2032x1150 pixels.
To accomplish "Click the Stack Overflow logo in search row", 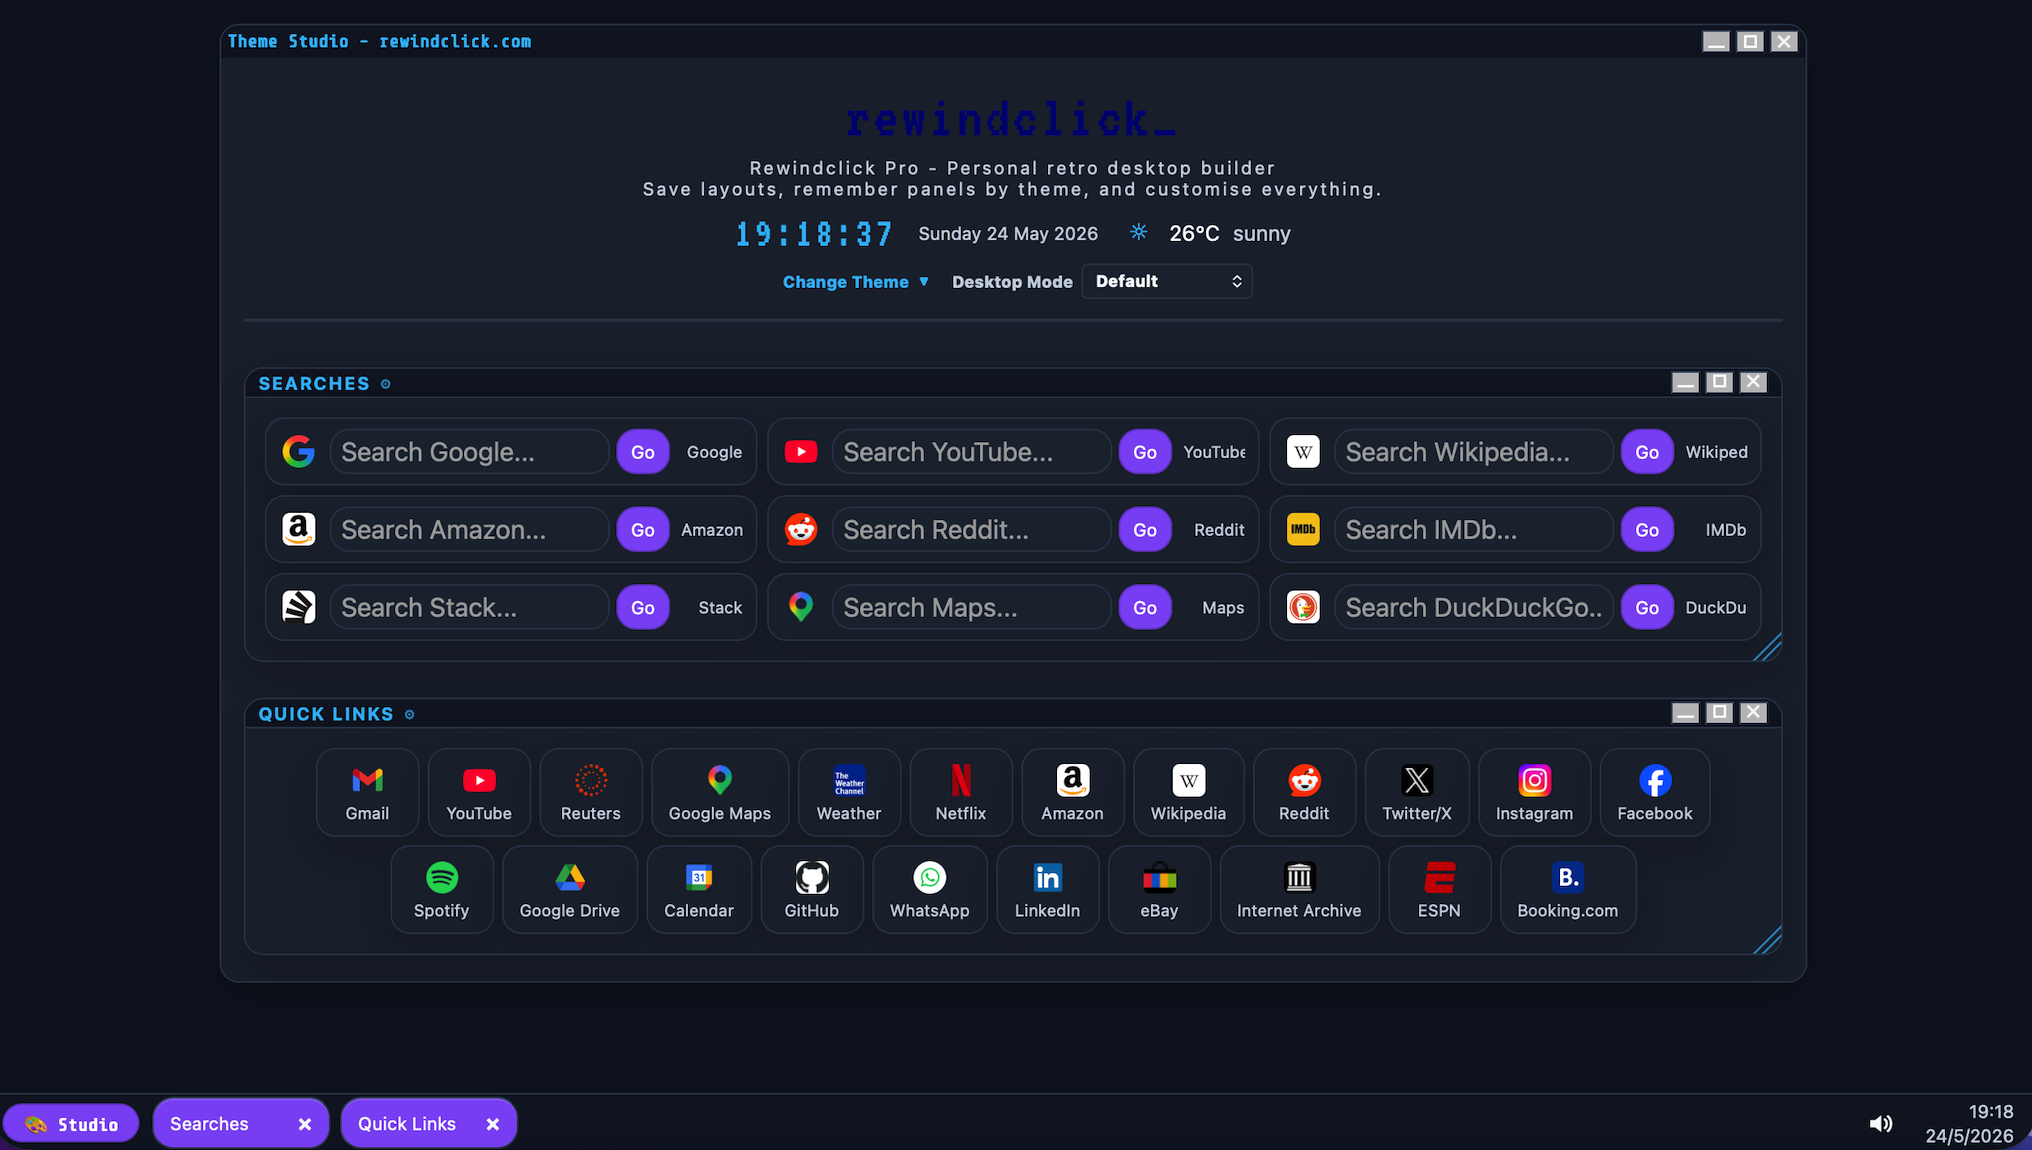I will coord(298,607).
